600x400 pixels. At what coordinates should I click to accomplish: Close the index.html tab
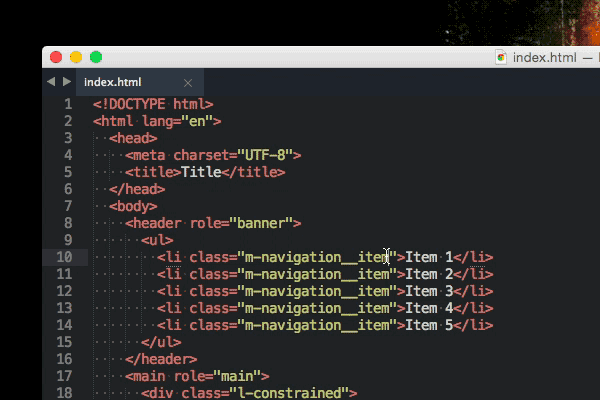[x=188, y=82]
